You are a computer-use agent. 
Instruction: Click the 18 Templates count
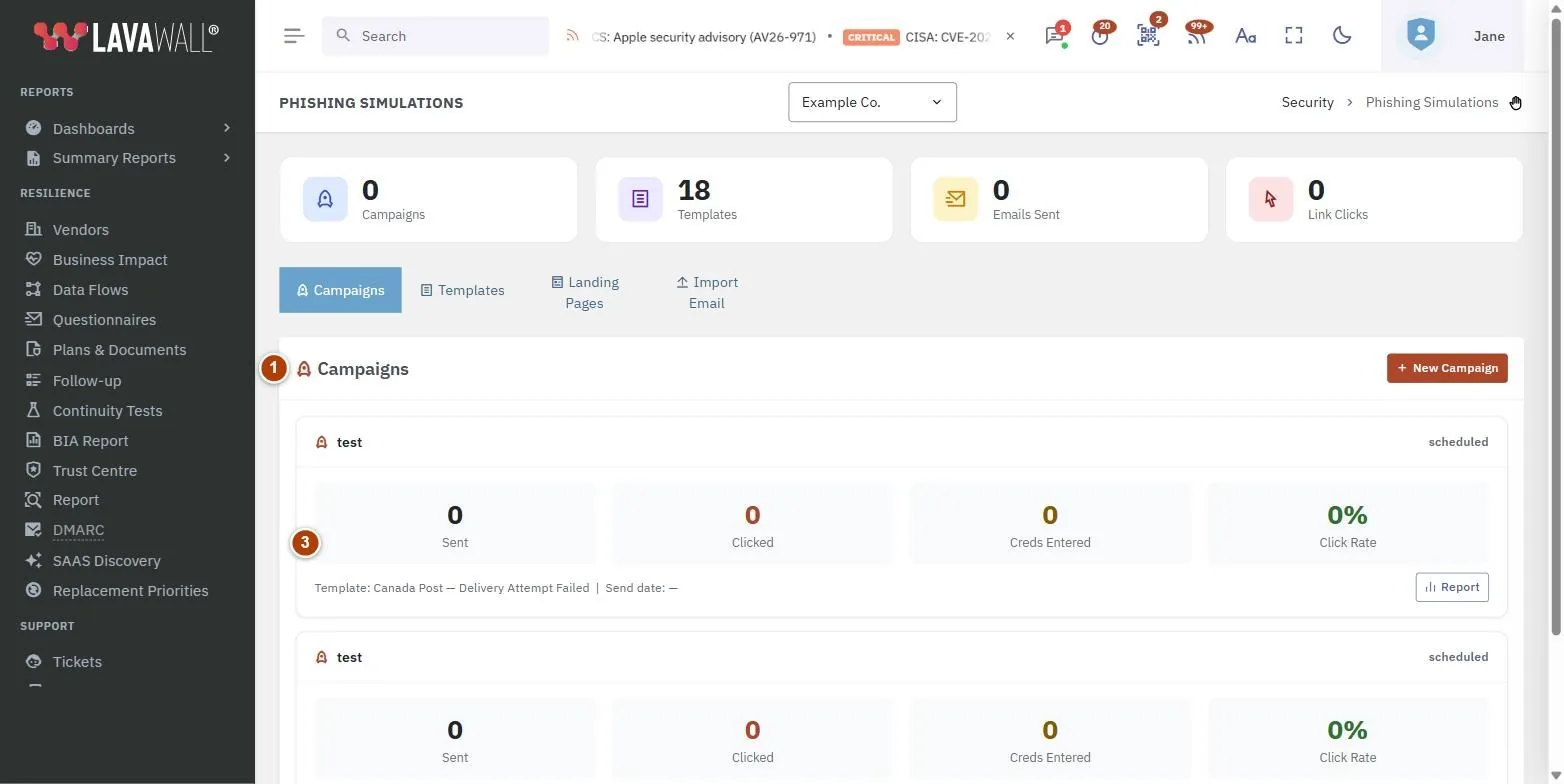click(x=694, y=190)
